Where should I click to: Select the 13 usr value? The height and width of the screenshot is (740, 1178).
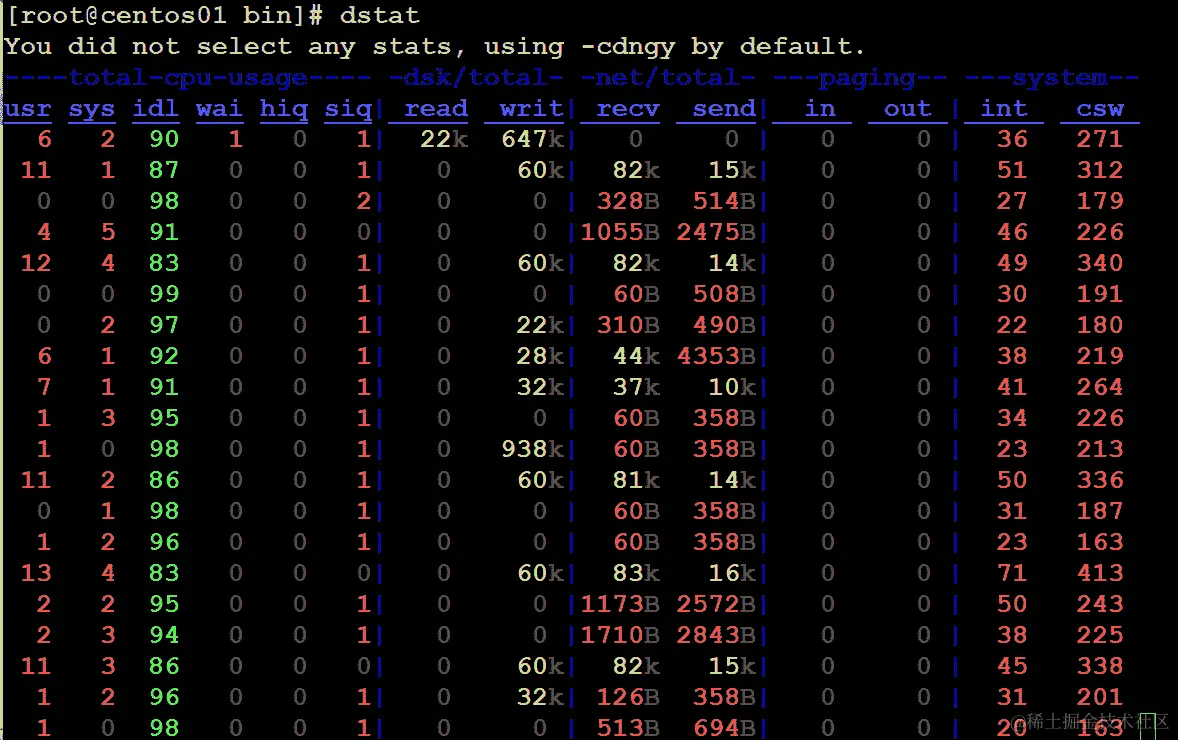click(x=36, y=573)
